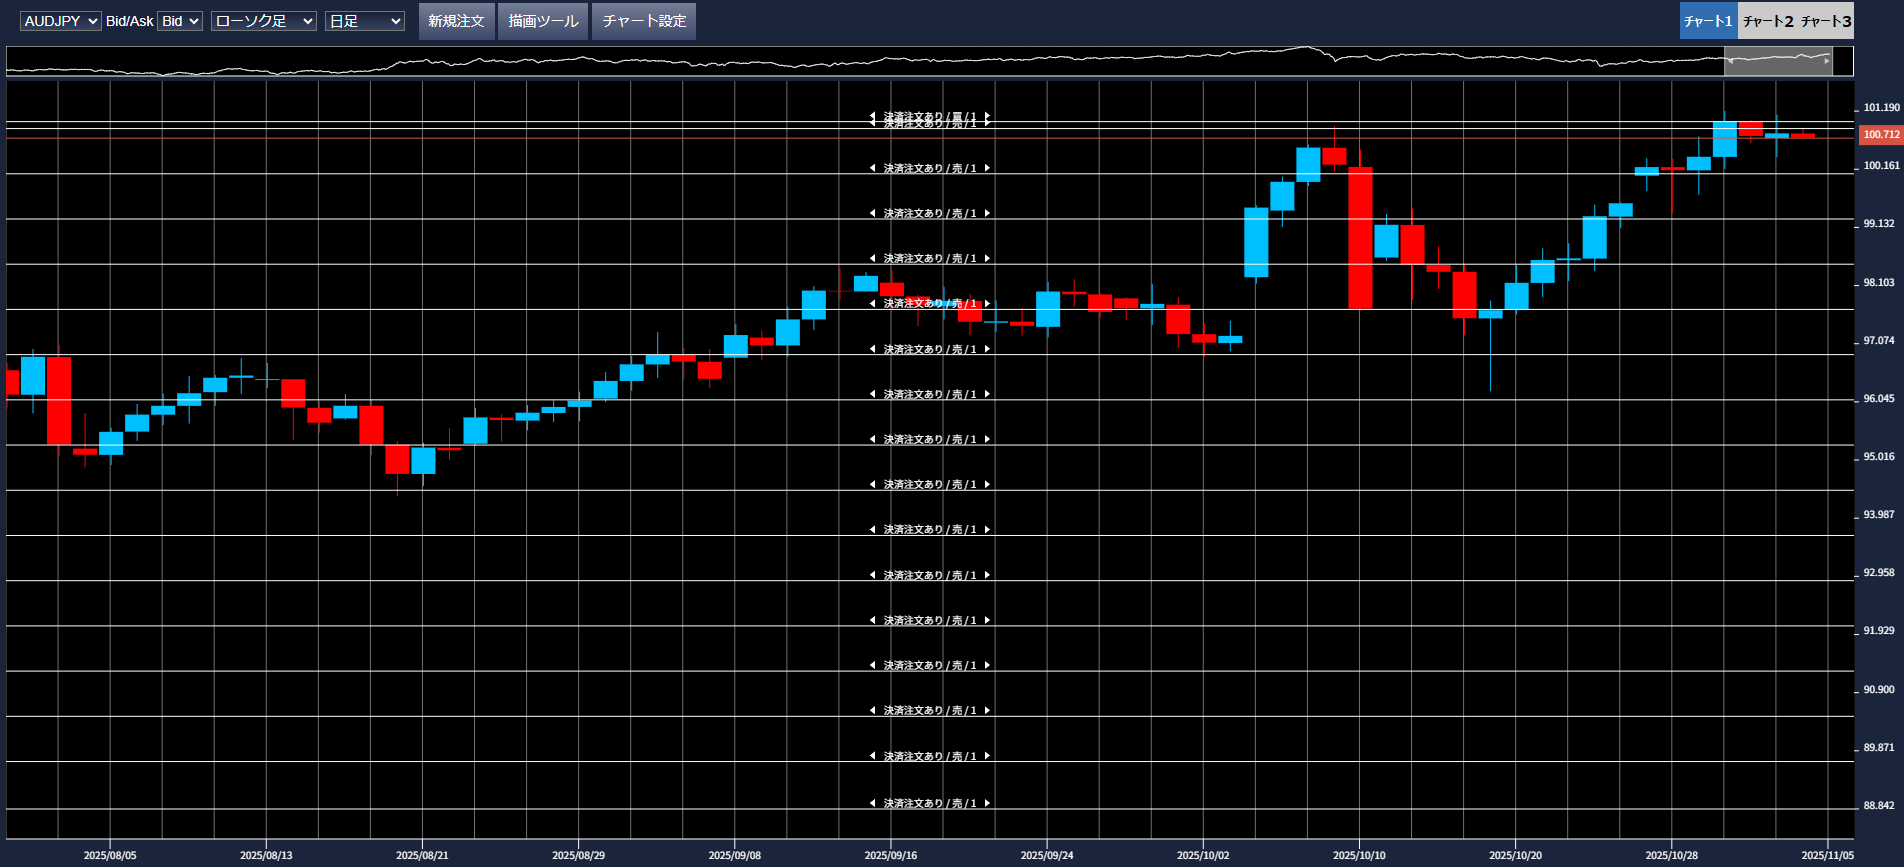Click left arrow of the lowest sell order label

point(872,803)
